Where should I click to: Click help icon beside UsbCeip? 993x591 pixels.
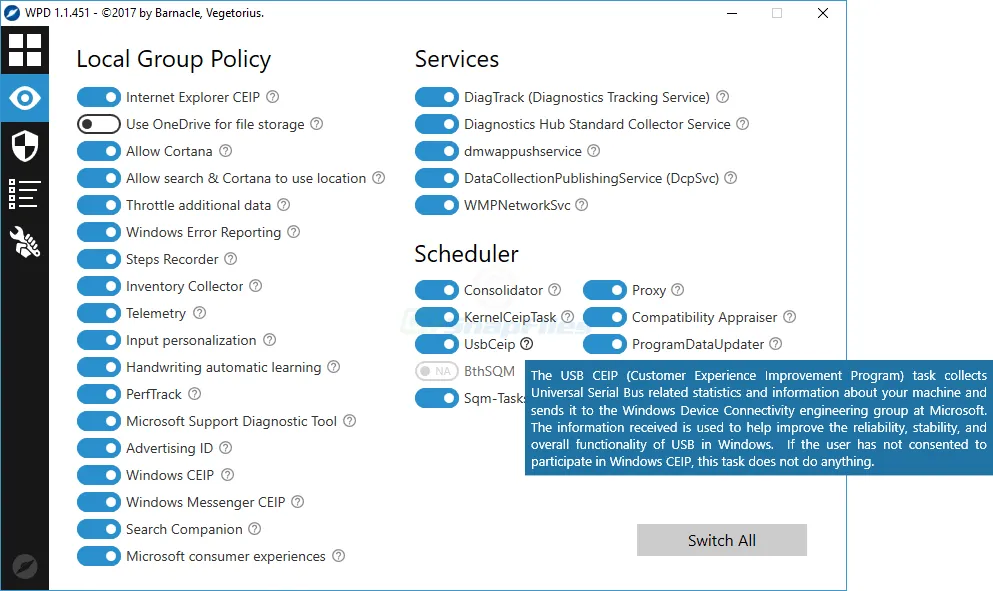[x=527, y=344]
